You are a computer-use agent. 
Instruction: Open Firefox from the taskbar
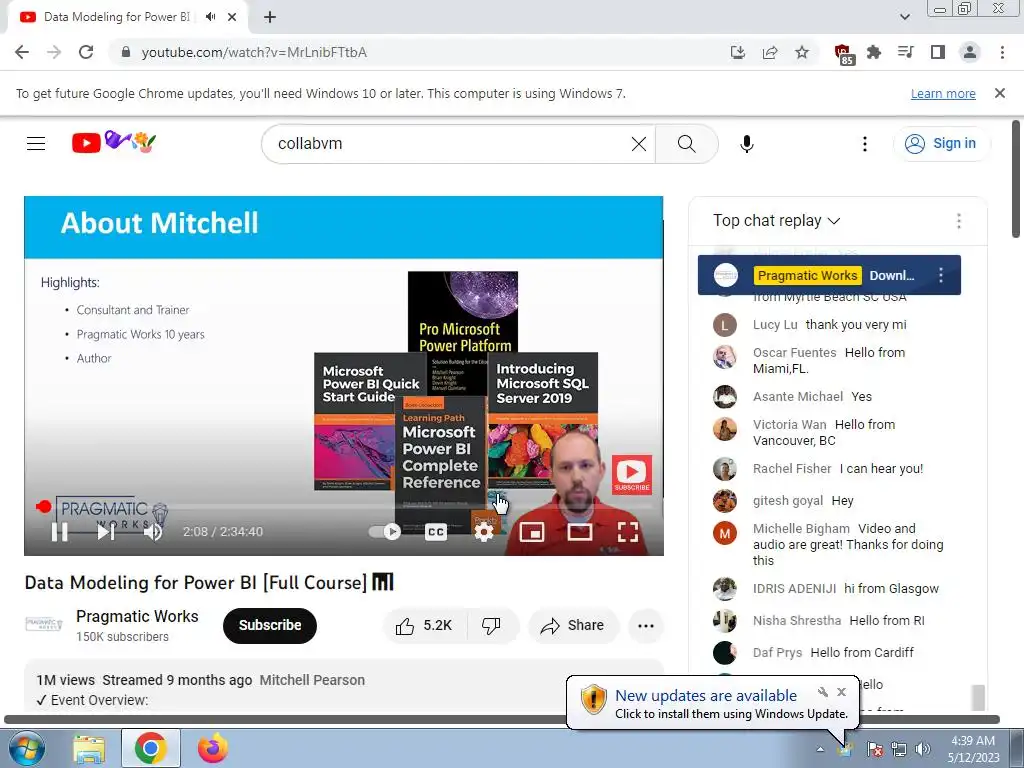coord(213,748)
